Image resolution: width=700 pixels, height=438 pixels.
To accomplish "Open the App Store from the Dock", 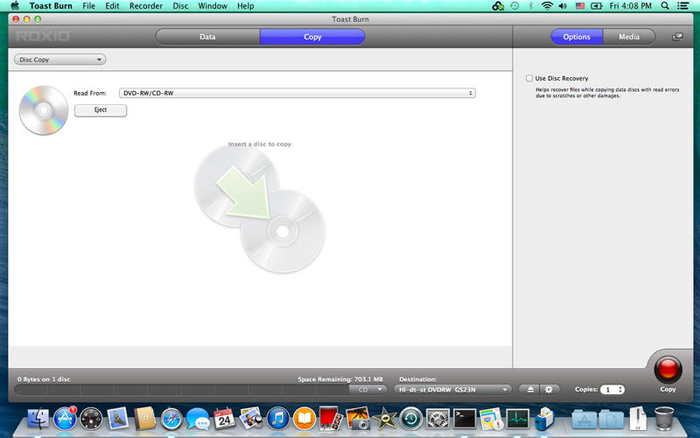I will [x=65, y=418].
